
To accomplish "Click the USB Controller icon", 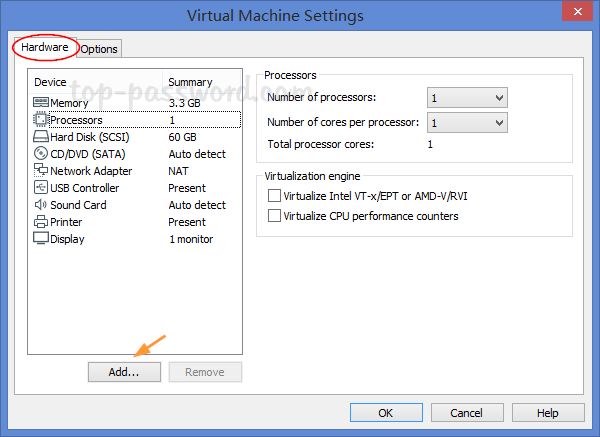I will [x=41, y=188].
